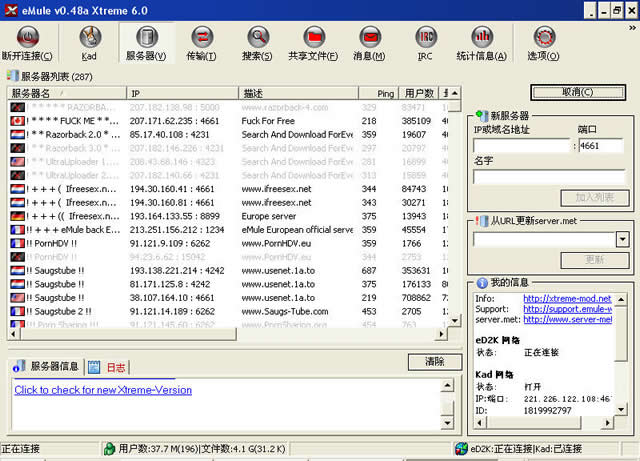The height and width of the screenshot is (461, 640).
Task: Click US flag of 38.107.164.10 server row
Action: tap(18, 298)
